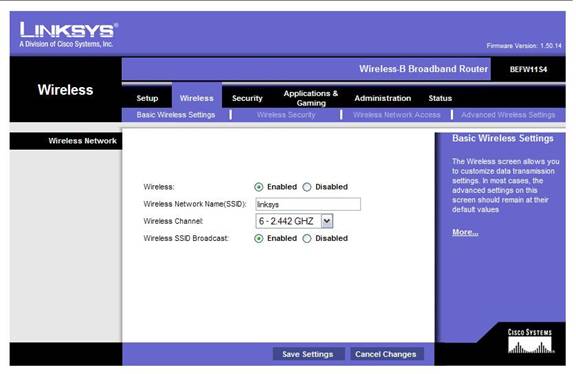Open Advanced Wireless Settings sub-tab

pyautogui.click(x=508, y=115)
